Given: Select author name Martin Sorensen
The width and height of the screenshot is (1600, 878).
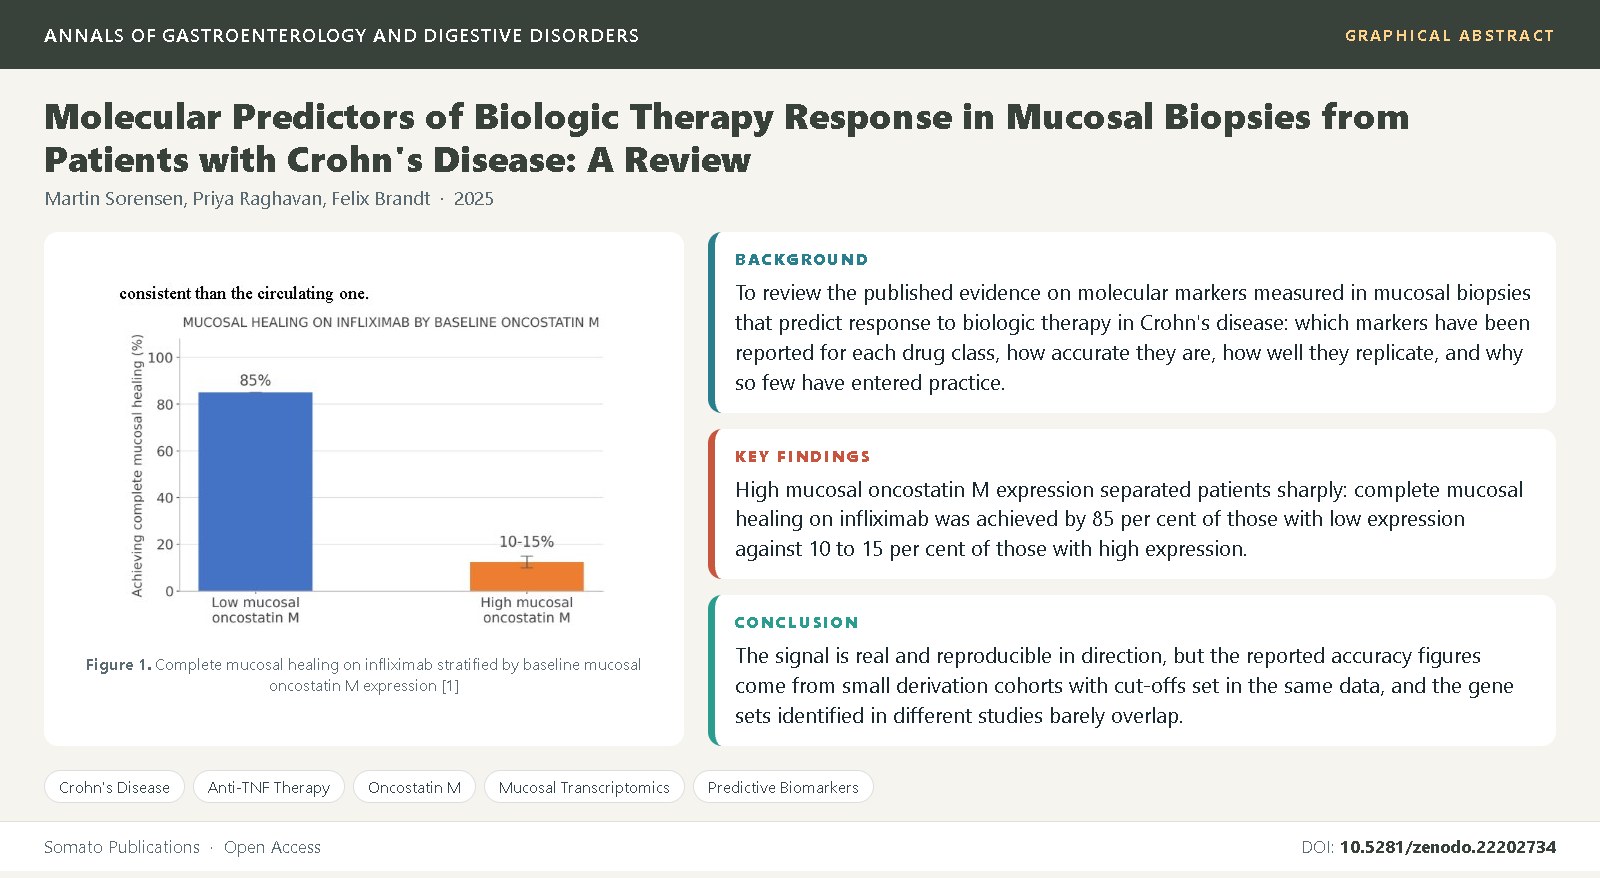Looking at the screenshot, I should pos(114,199).
